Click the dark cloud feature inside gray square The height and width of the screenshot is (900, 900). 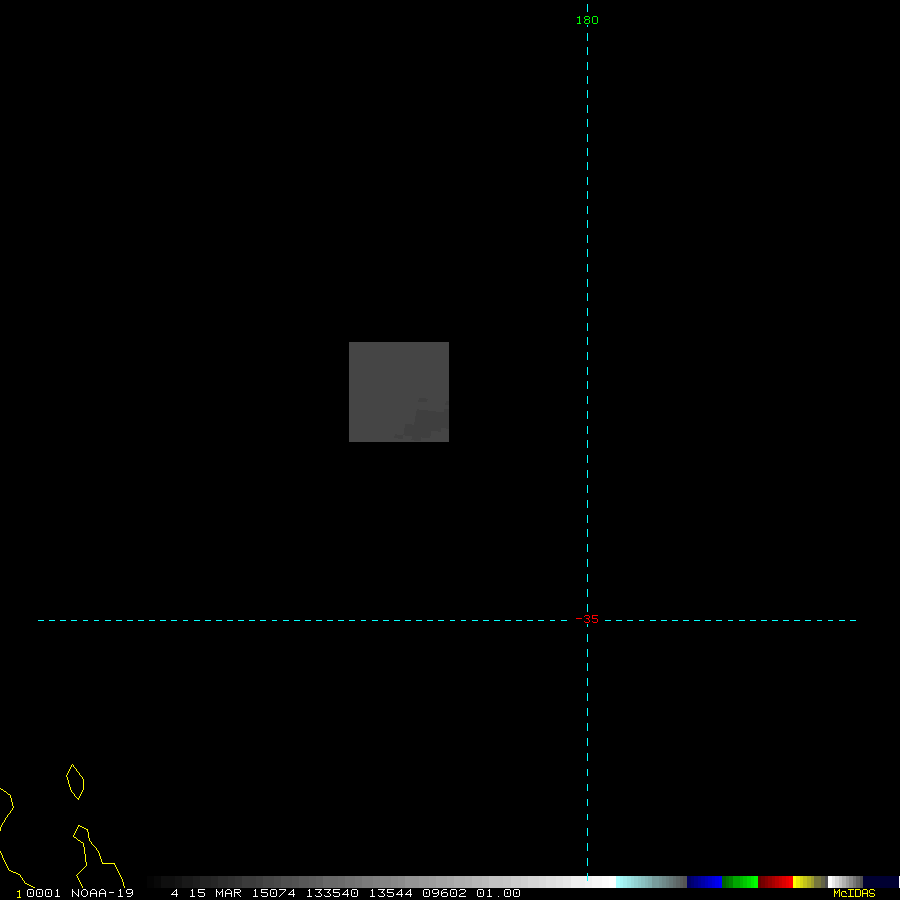click(423, 423)
